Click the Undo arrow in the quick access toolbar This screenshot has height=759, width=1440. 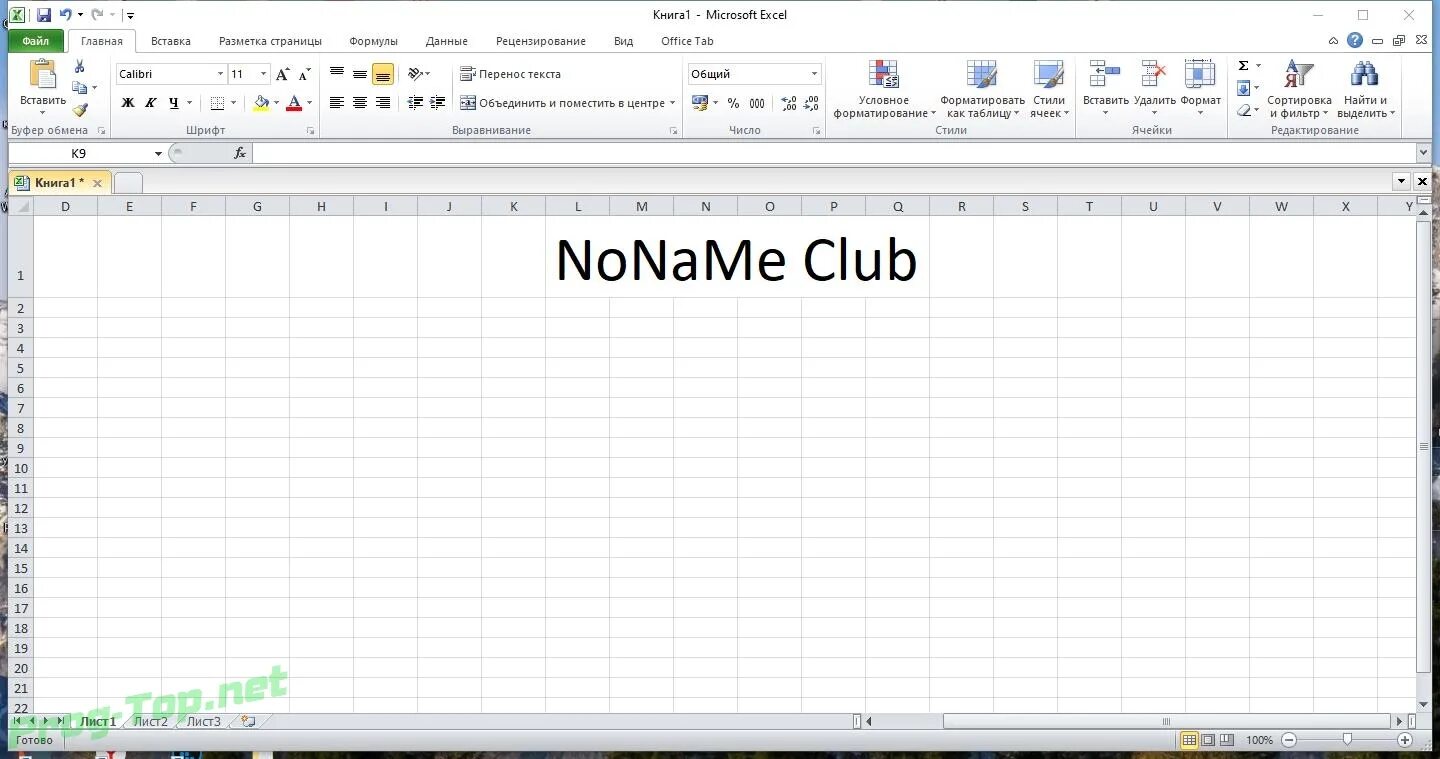pos(66,15)
